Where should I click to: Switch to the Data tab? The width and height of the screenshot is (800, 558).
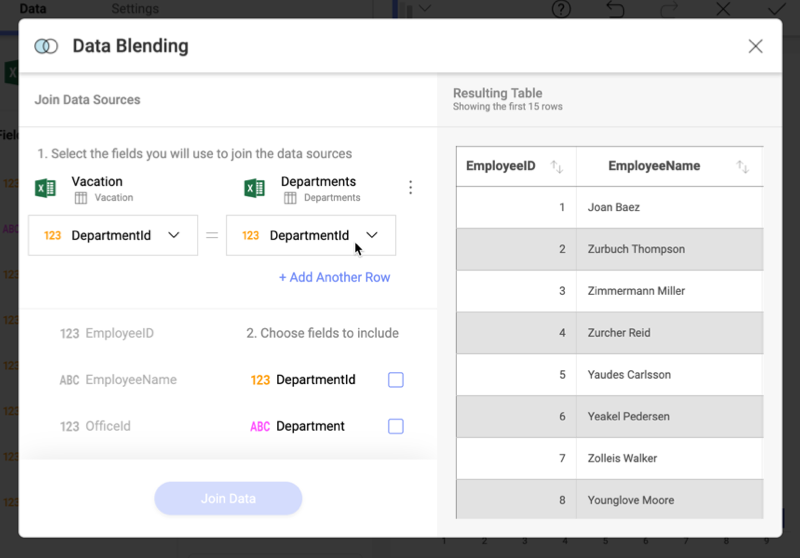32,8
